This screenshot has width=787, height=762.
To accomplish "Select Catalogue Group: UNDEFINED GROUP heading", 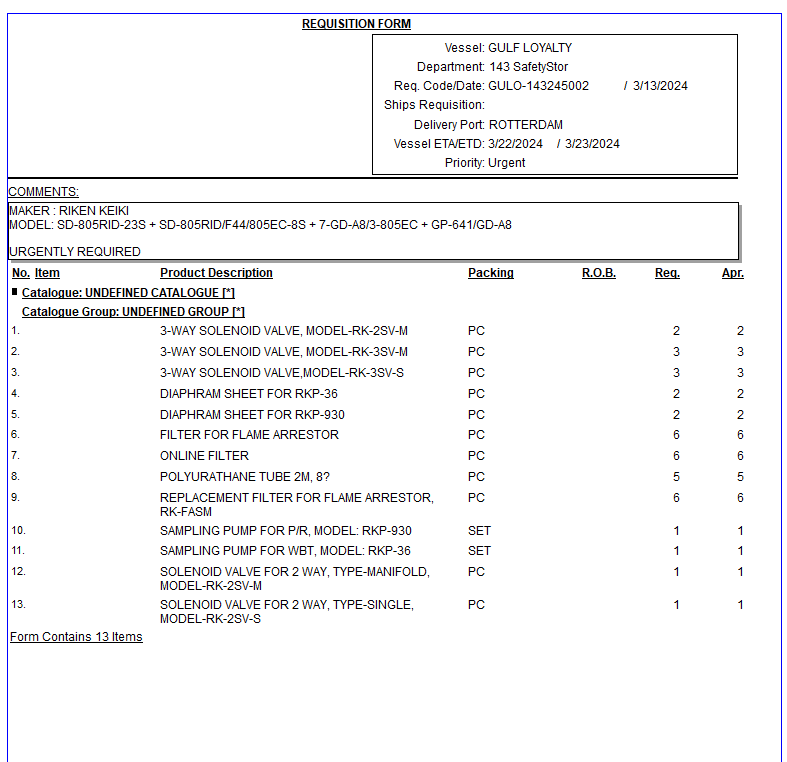I will click(x=133, y=312).
